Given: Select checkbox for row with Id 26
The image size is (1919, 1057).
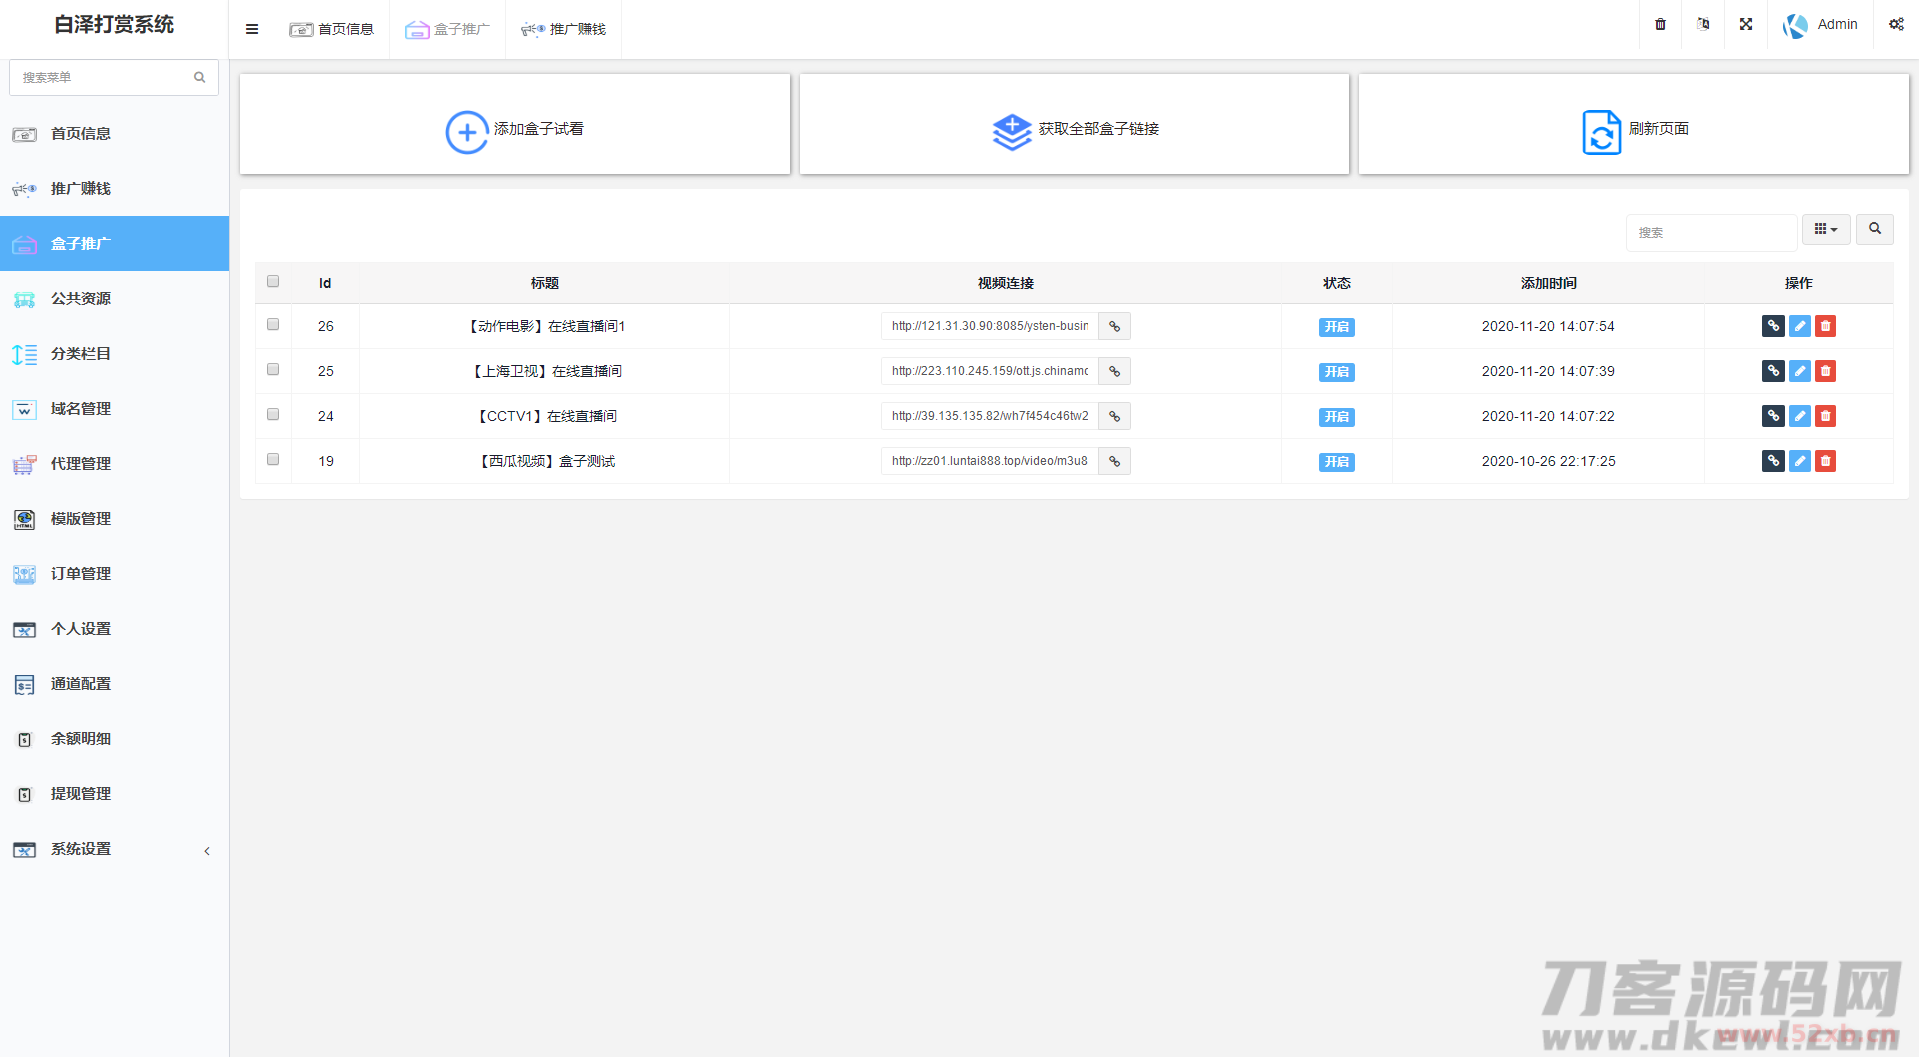Looking at the screenshot, I should coord(273,325).
